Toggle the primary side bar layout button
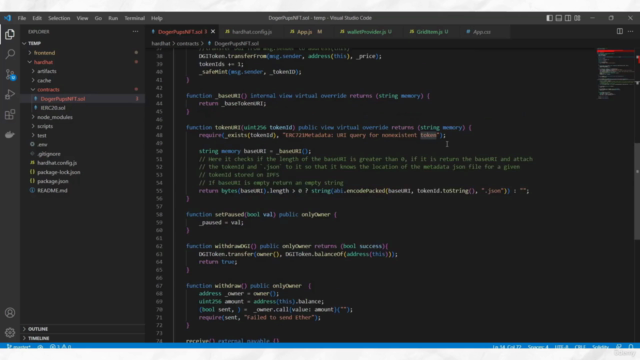The image size is (640, 360). point(549,18)
